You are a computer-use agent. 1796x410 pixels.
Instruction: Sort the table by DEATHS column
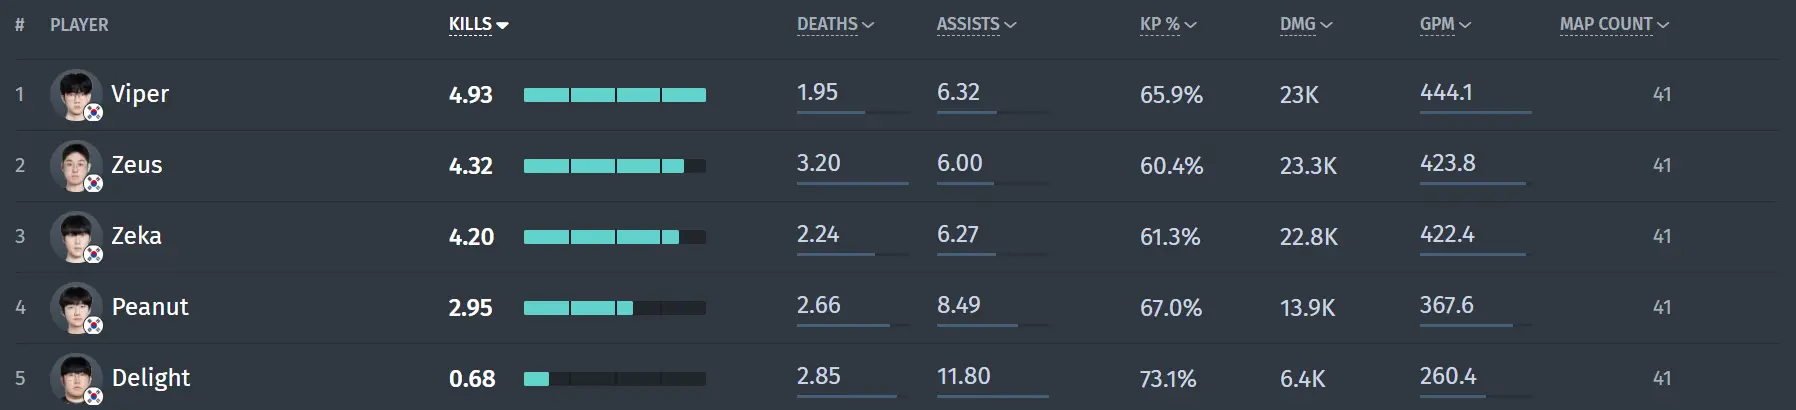(x=835, y=24)
